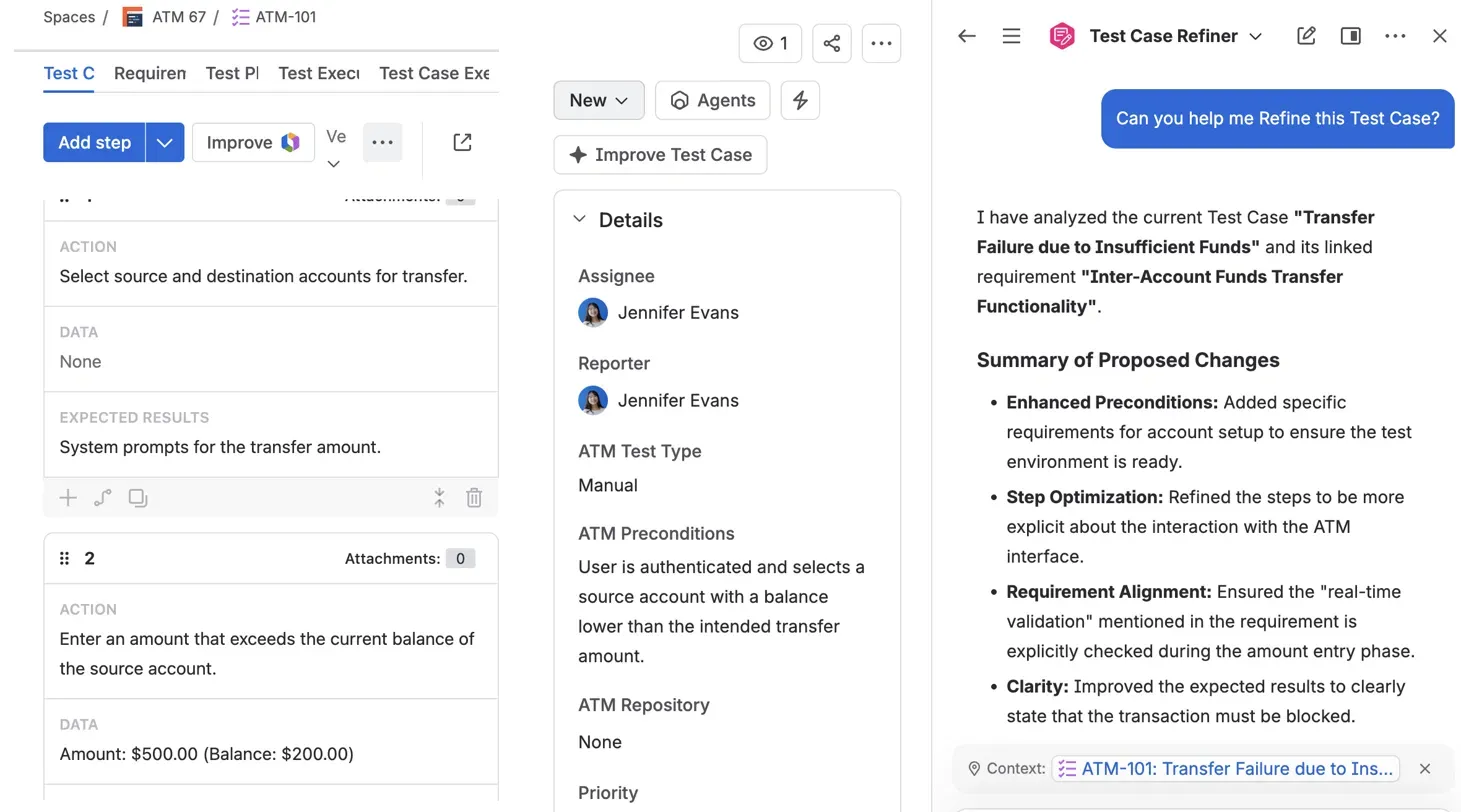Close the Test Case Refiner panel

click(x=1440, y=36)
